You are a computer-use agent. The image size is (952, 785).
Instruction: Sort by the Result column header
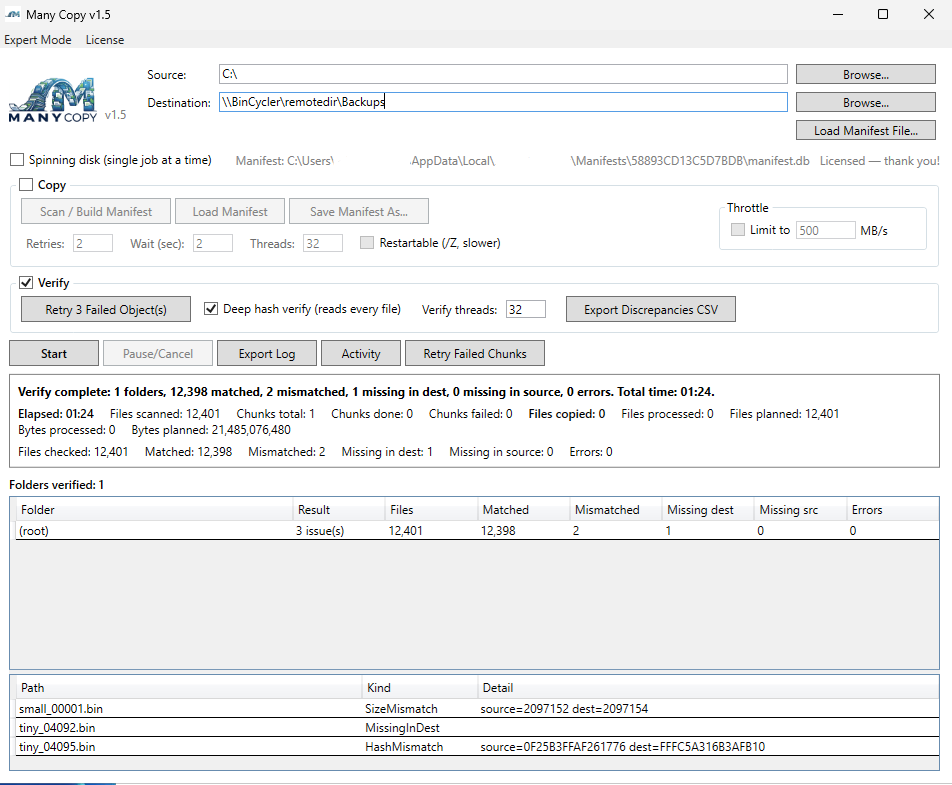point(339,510)
